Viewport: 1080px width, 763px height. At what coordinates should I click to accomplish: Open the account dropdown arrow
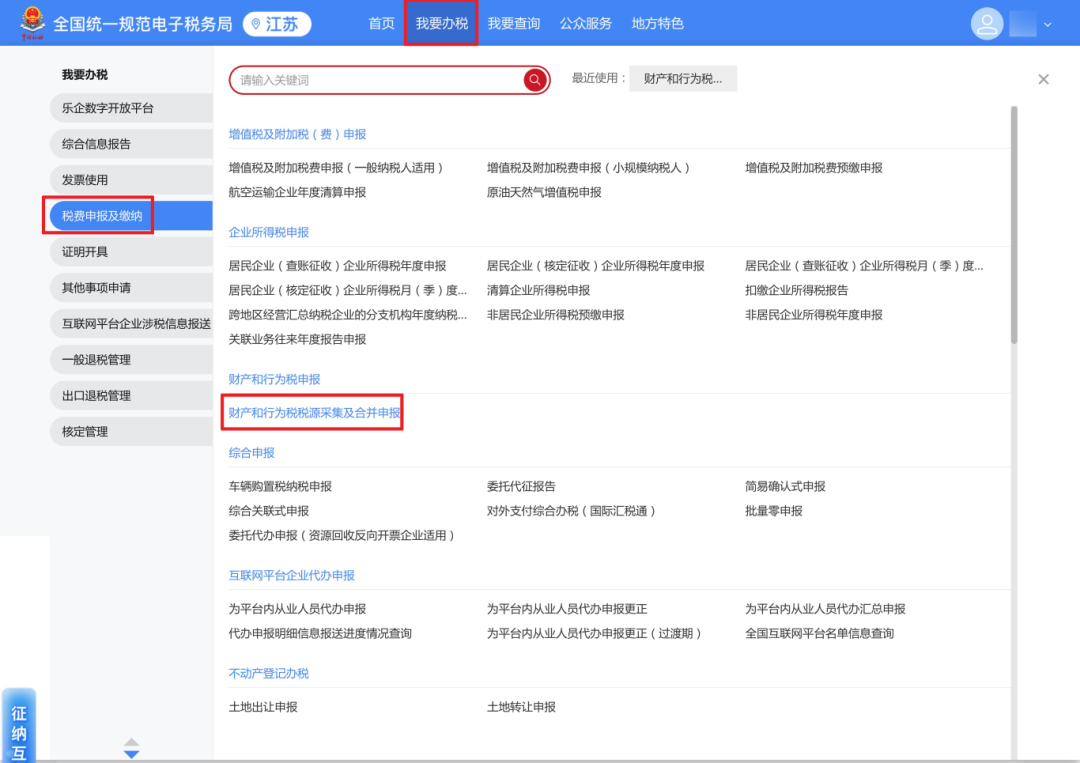(x=1048, y=24)
